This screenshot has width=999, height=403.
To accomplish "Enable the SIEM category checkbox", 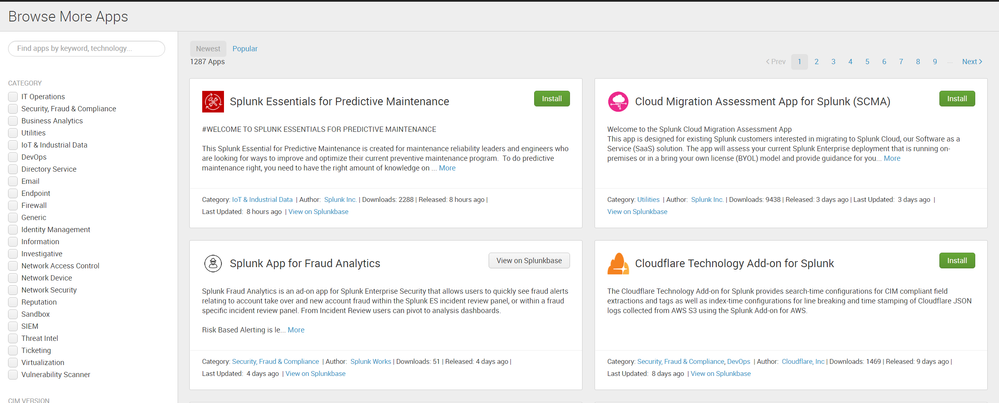I will pos(13,327).
